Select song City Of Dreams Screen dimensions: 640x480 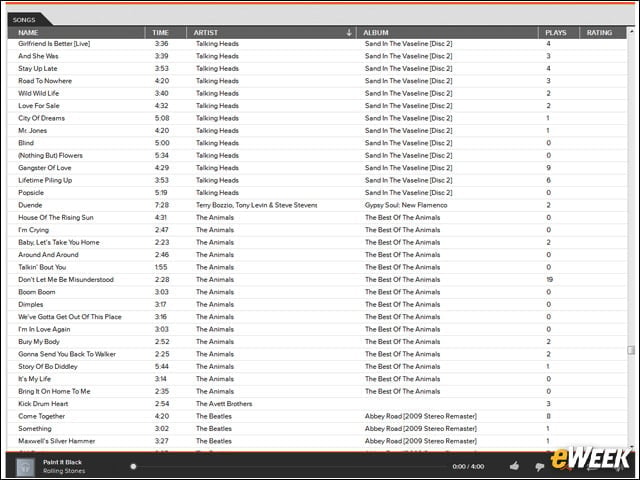(41, 118)
